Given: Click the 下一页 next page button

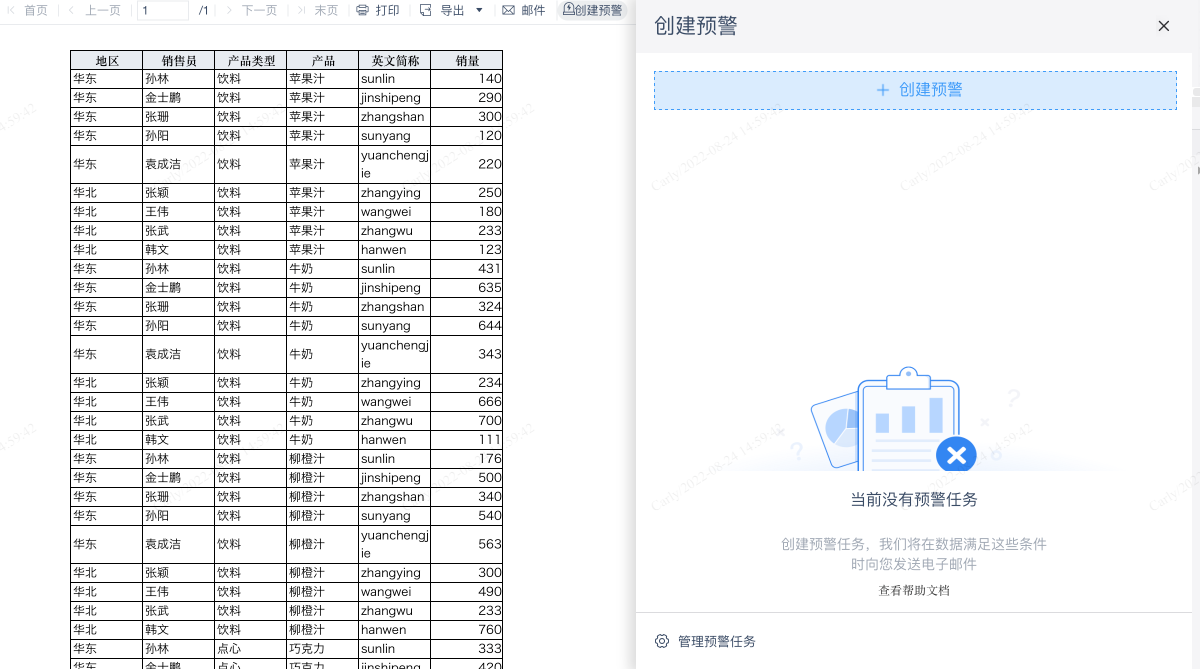Looking at the screenshot, I should pos(250,10).
